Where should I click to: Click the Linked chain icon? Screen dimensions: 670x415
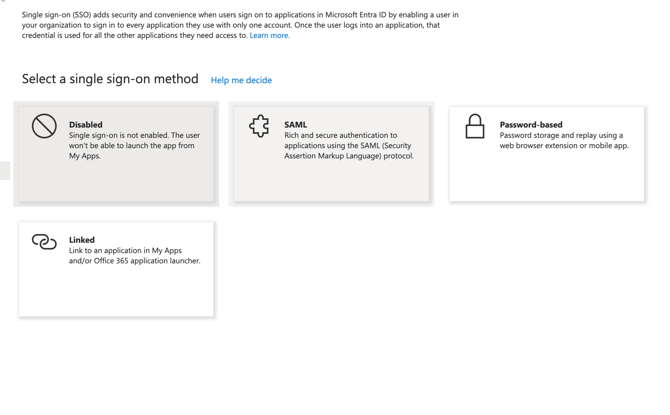tap(44, 242)
